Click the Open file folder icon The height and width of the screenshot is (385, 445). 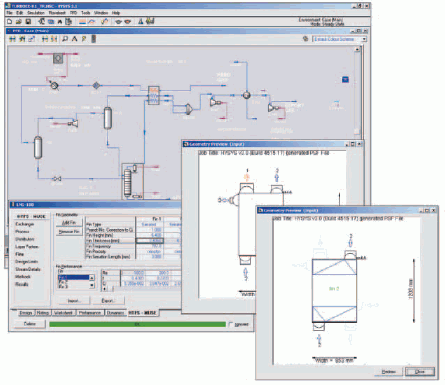point(19,22)
